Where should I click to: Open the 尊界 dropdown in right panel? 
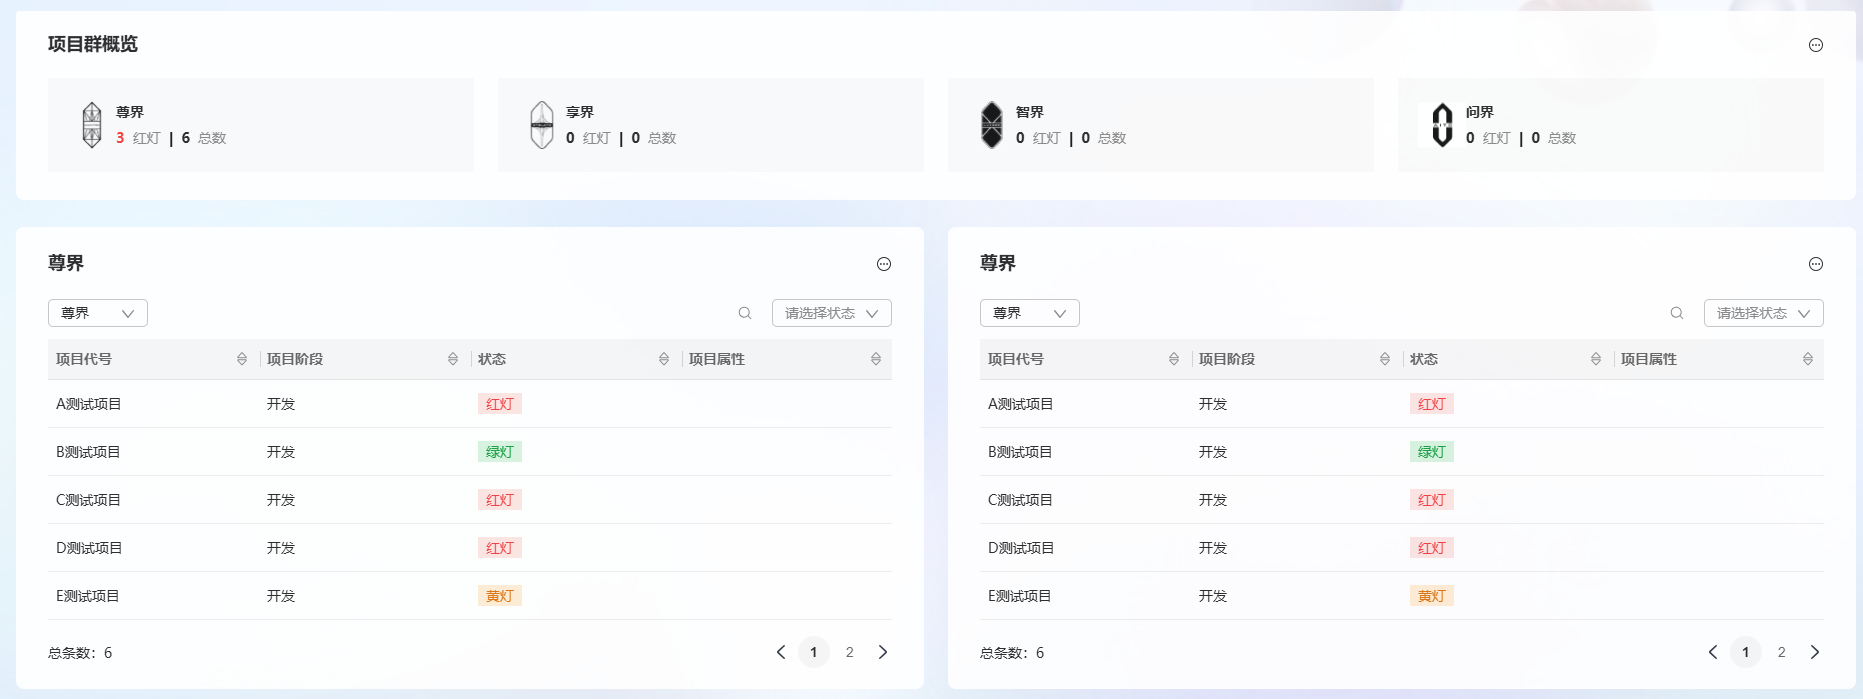(1030, 313)
